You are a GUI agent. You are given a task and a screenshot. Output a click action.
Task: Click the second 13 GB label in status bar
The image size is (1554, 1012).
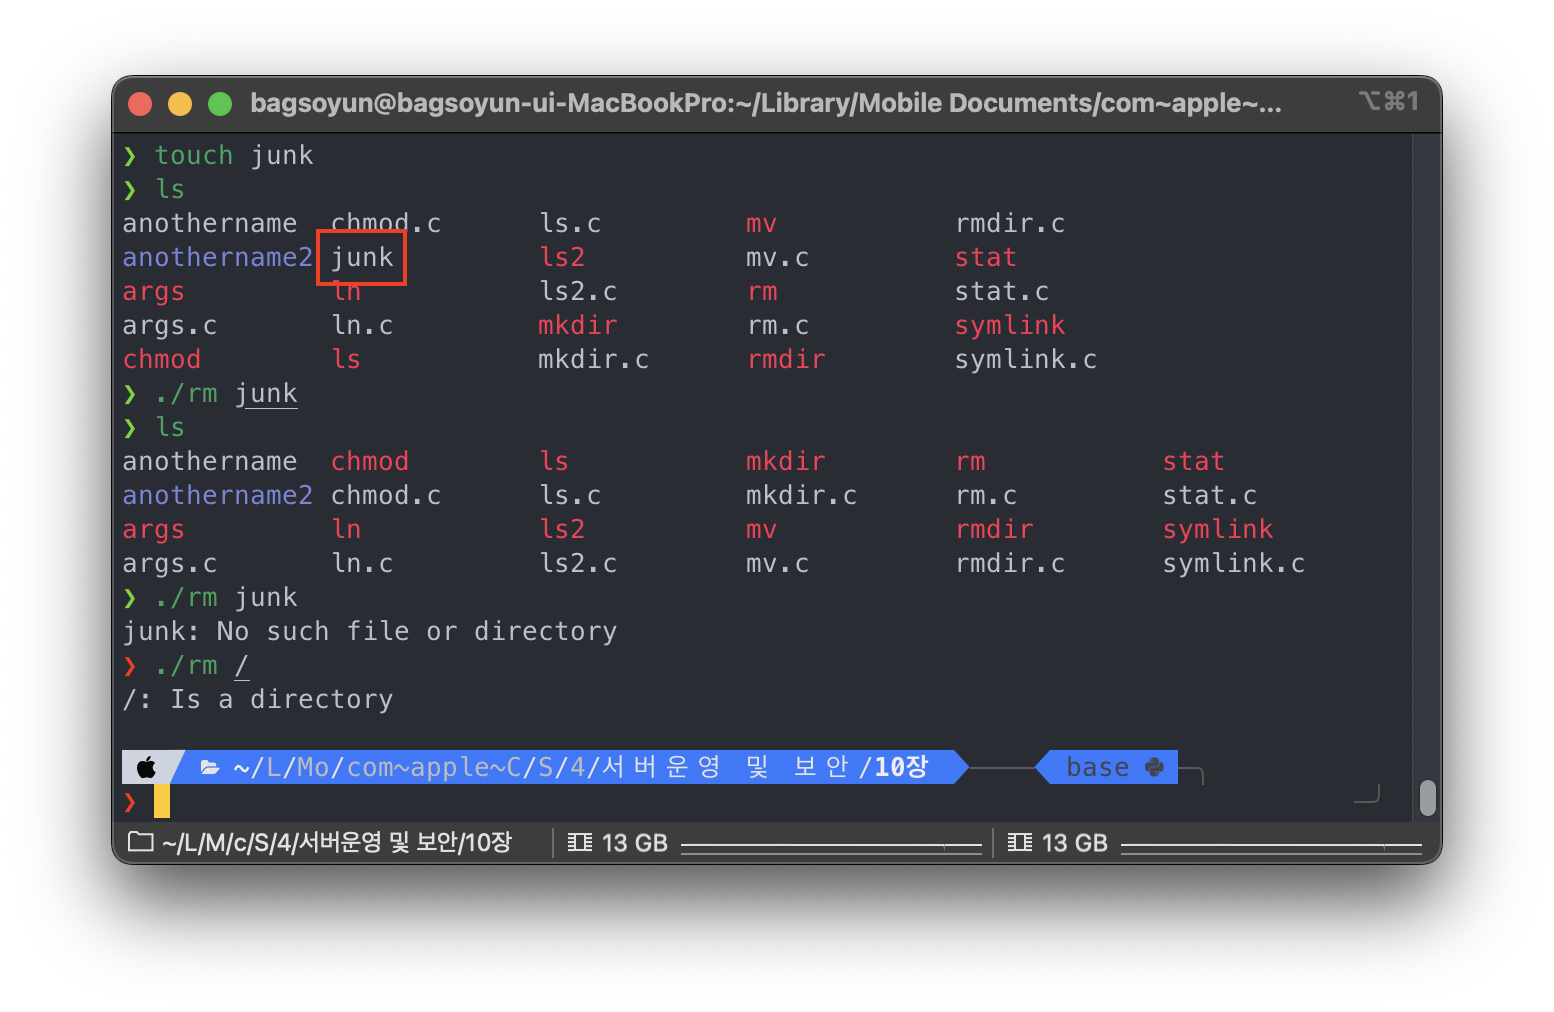1075,843
